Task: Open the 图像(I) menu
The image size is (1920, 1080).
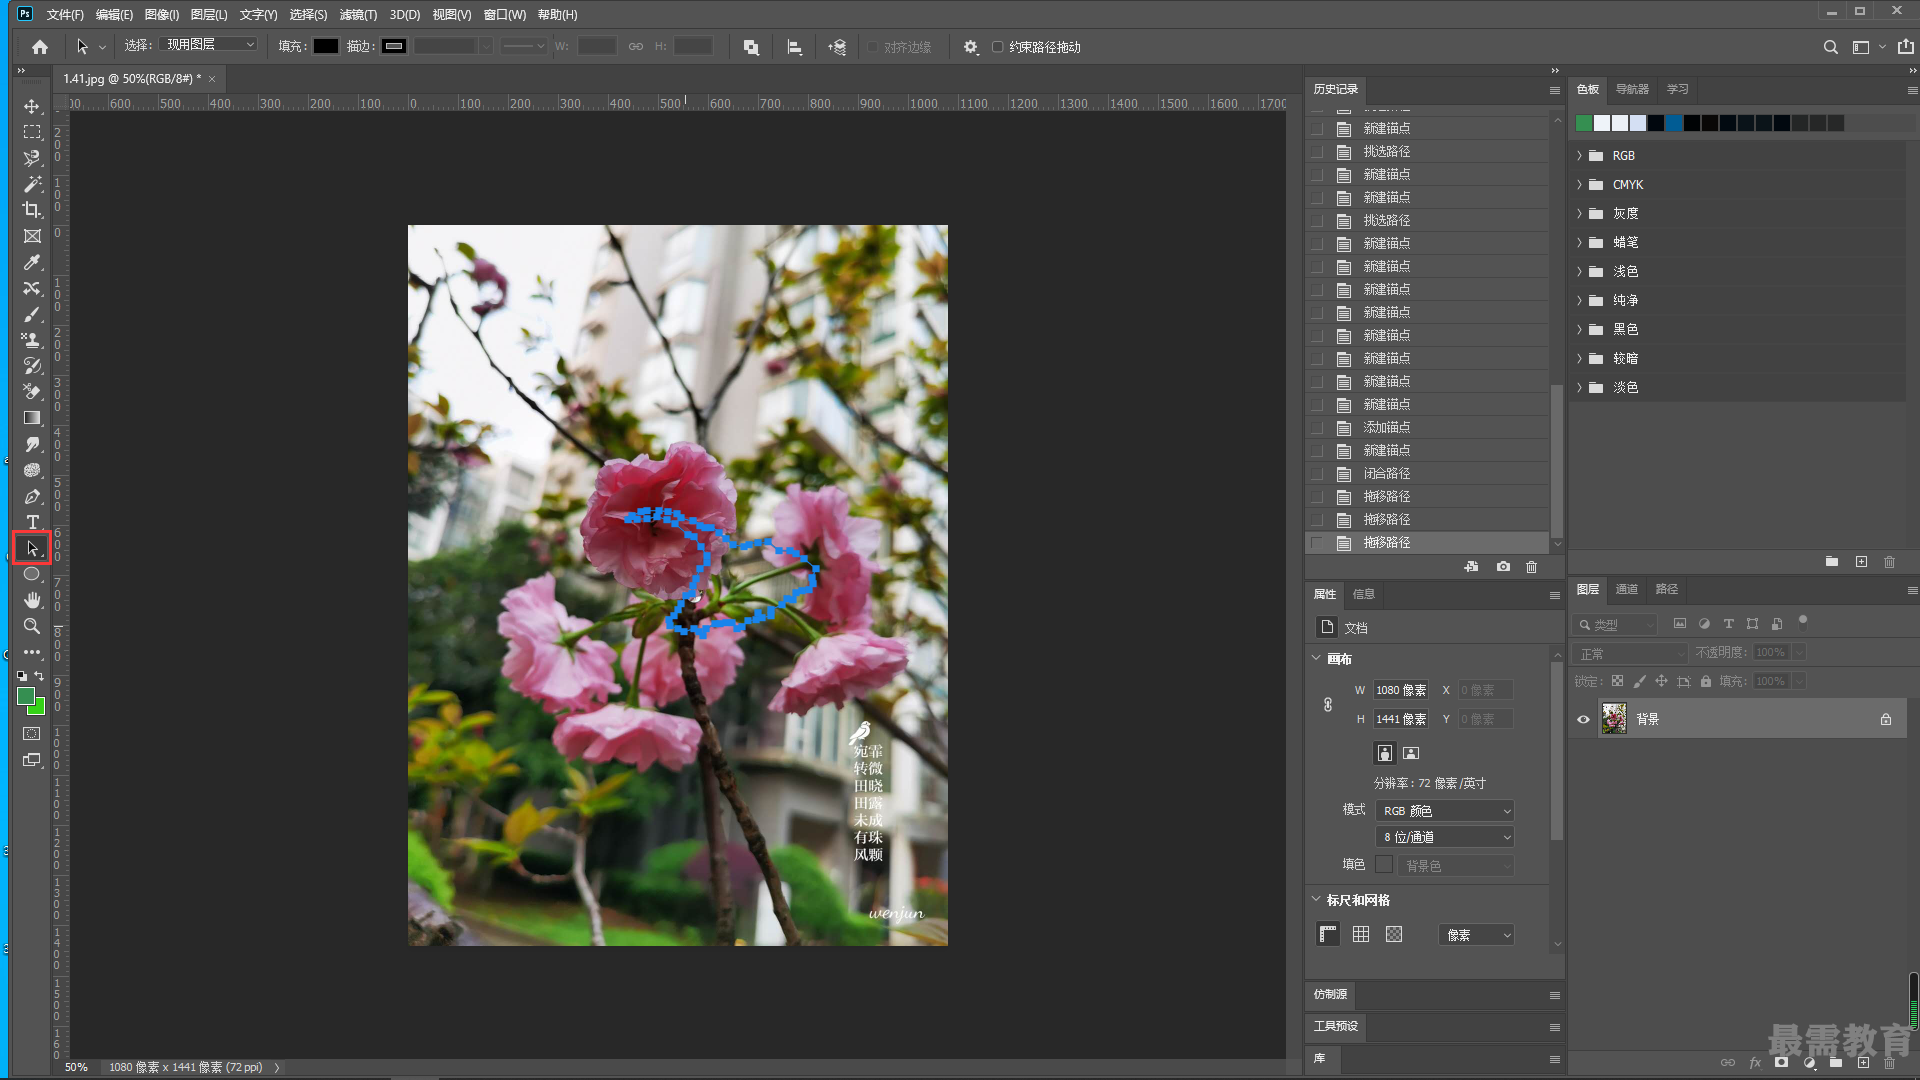Action: tap(161, 15)
